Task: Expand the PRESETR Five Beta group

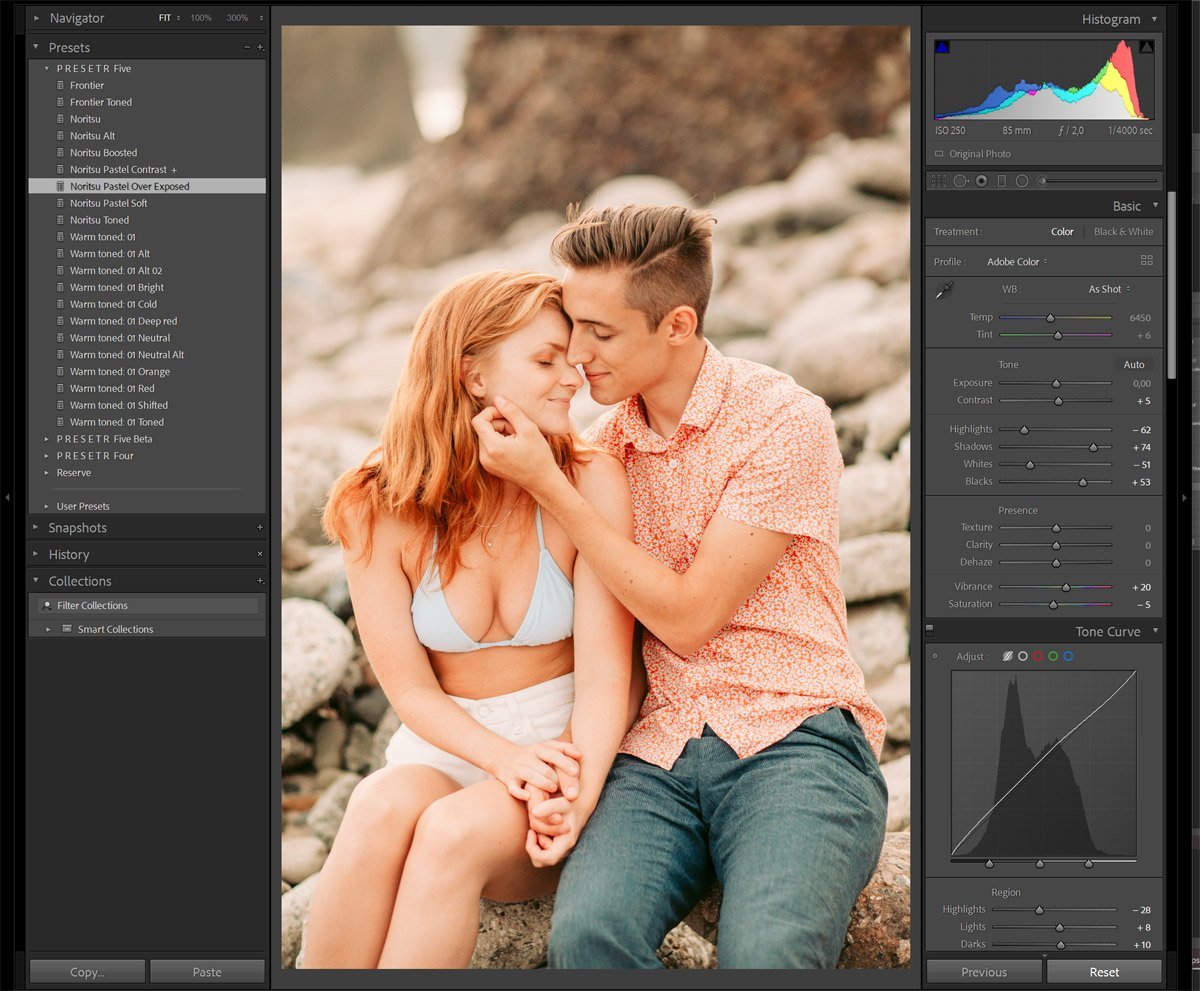Action: coord(46,439)
